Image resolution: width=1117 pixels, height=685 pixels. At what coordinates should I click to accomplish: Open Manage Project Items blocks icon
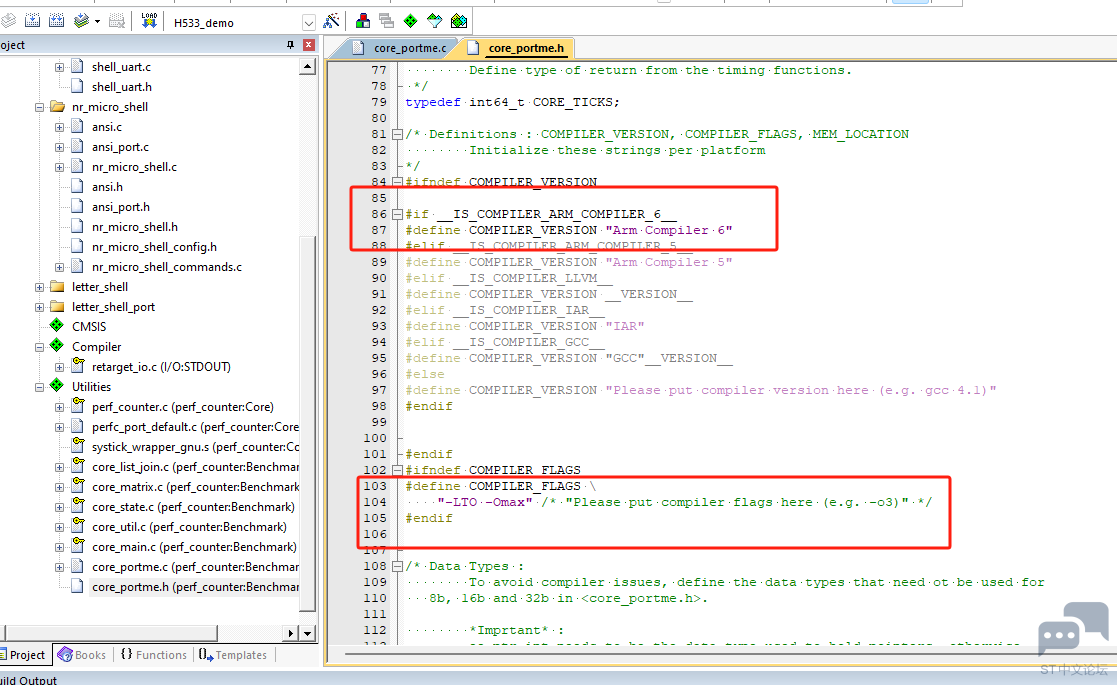(x=363, y=21)
